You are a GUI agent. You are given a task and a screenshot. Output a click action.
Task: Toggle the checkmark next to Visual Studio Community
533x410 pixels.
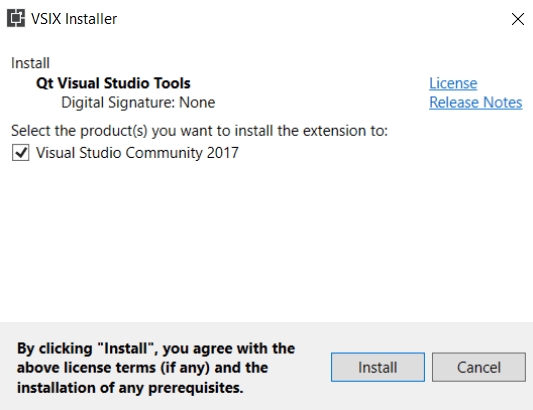pyautogui.click(x=20, y=153)
